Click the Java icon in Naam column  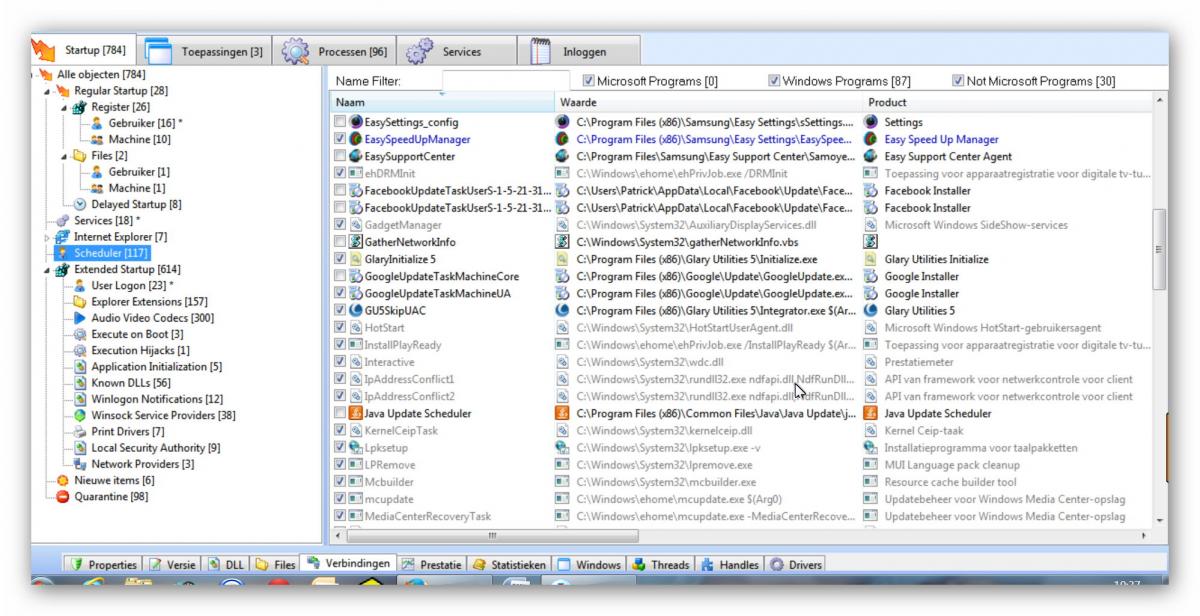point(355,413)
